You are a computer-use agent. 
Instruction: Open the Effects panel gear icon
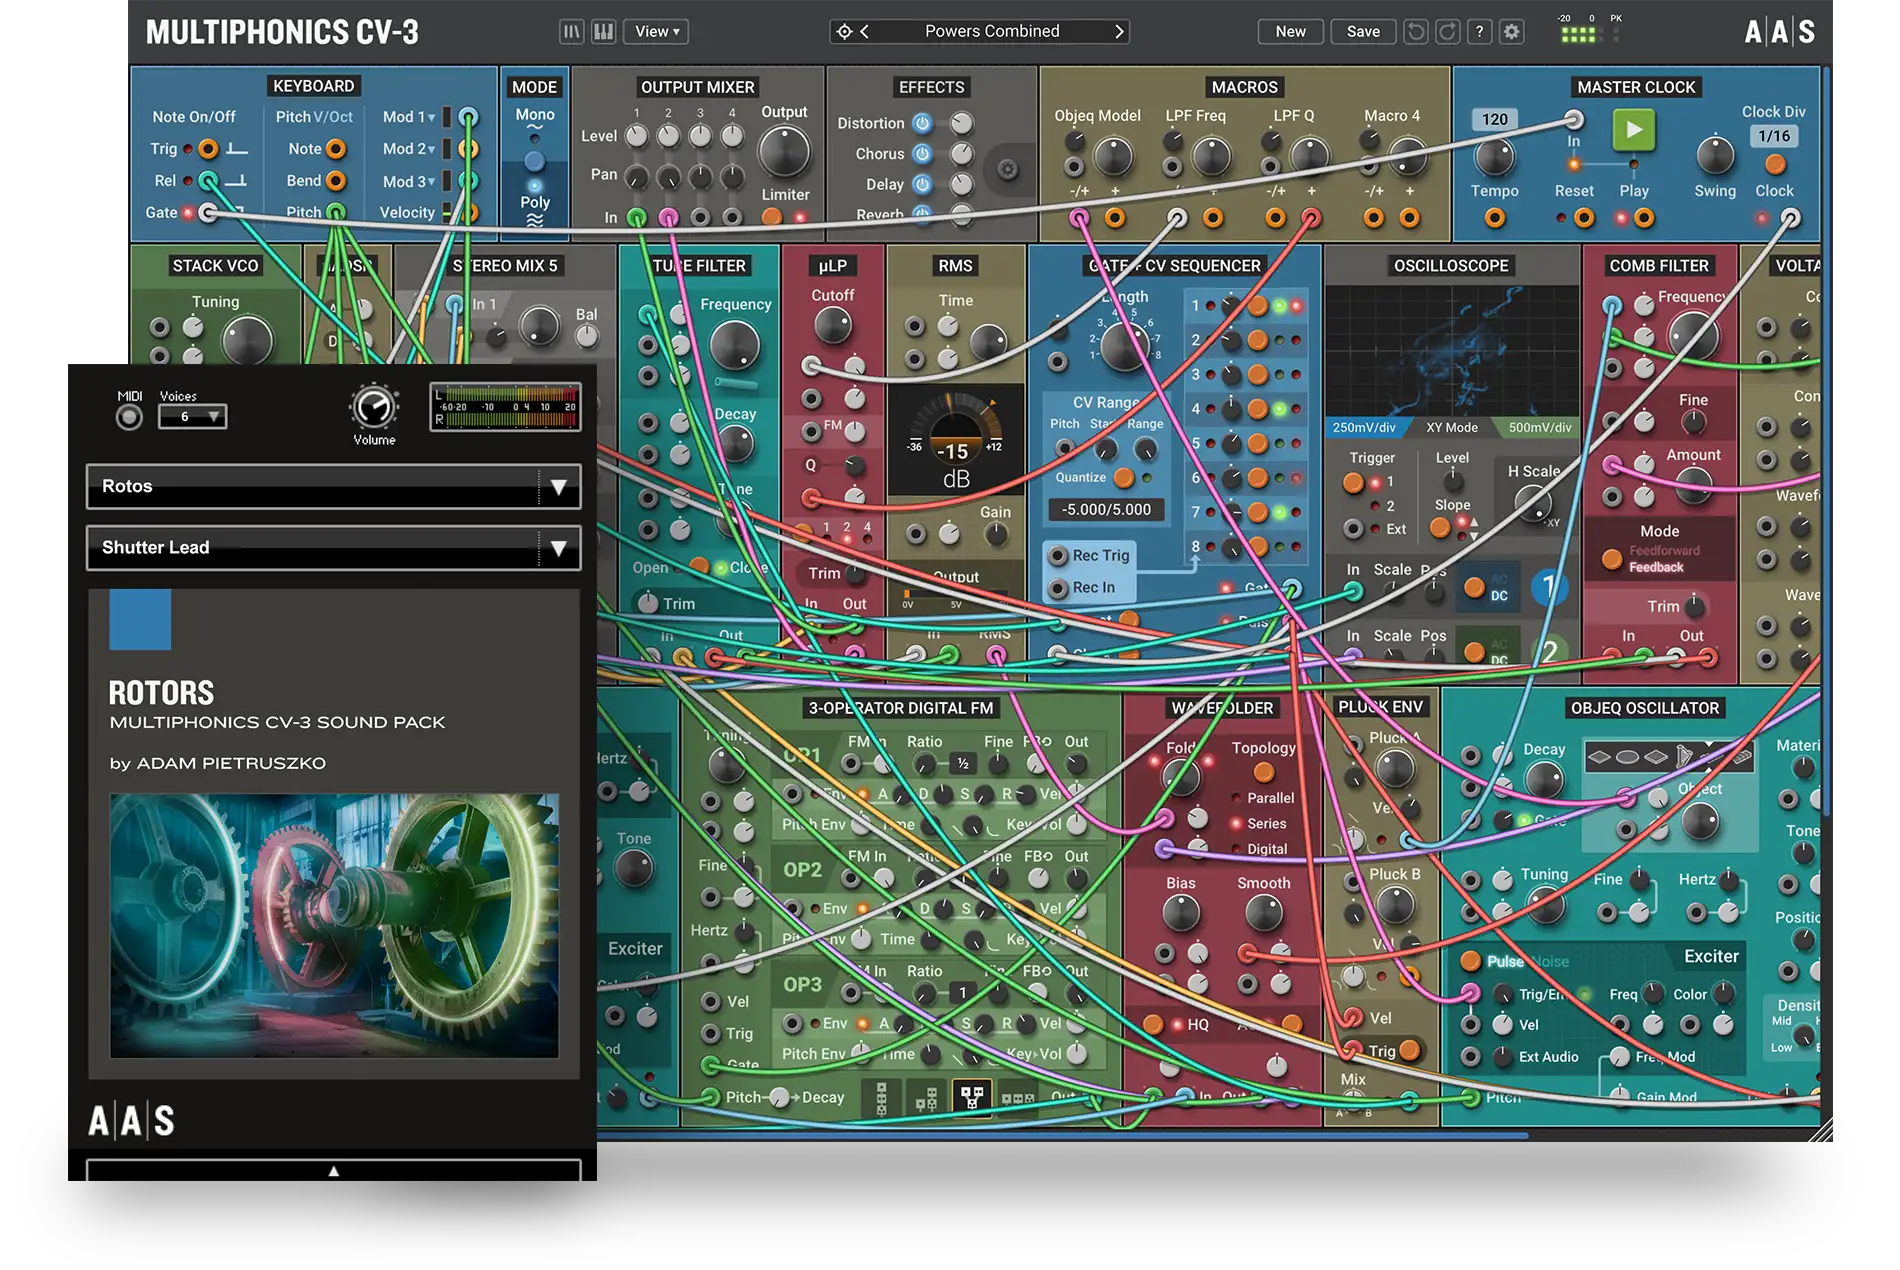[1007, 170]
